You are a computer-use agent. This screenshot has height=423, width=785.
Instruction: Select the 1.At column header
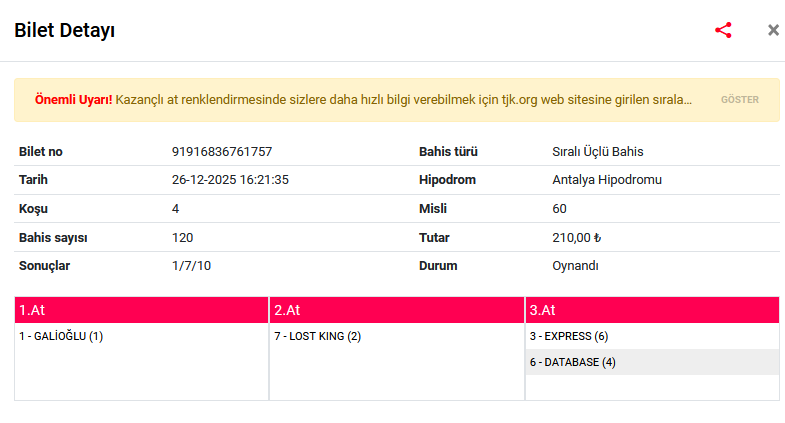pos(142,310)
